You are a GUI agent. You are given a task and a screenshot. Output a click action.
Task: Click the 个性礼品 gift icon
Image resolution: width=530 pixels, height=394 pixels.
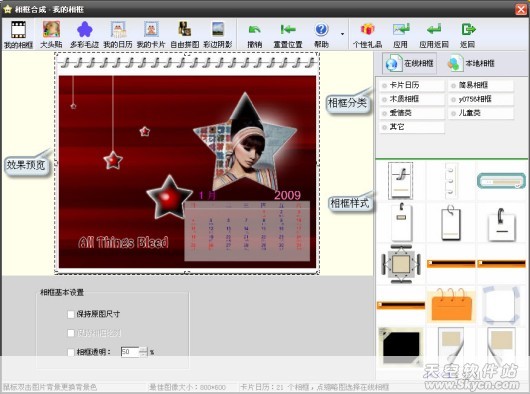click(x=367, y=34)
